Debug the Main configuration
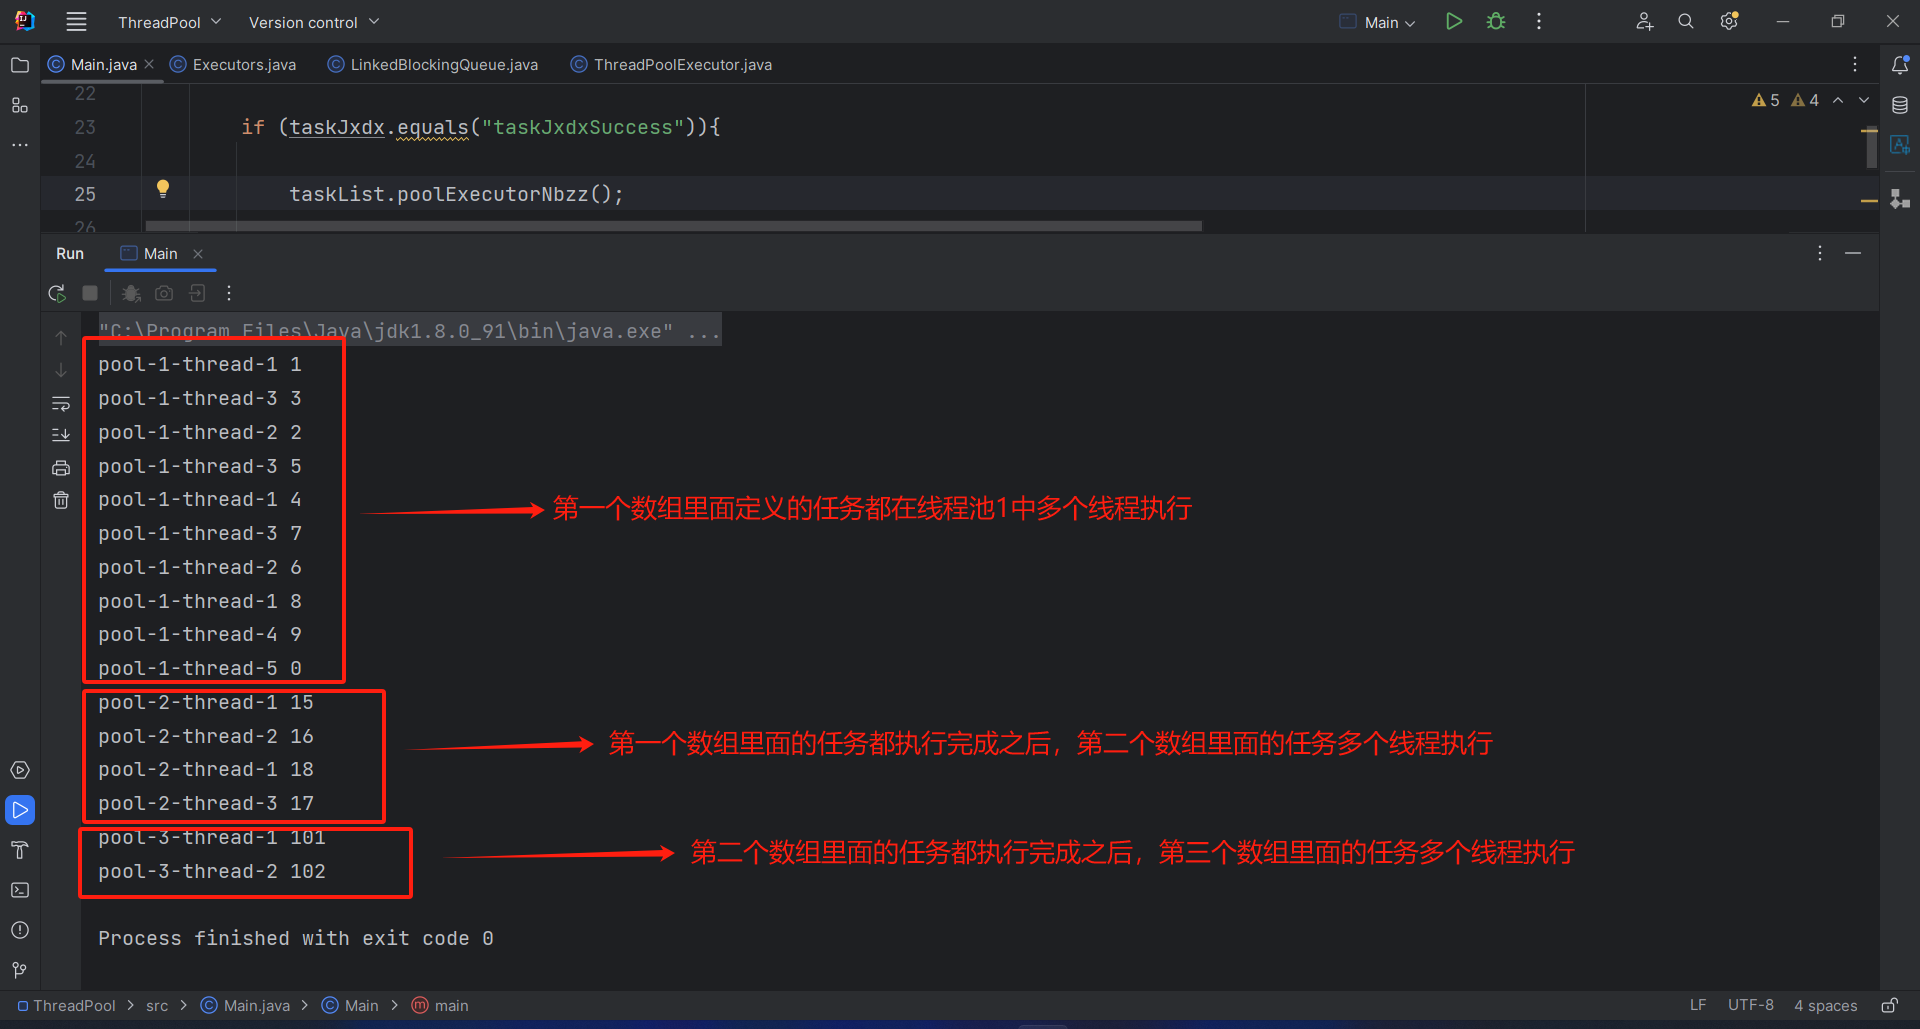 click(x=1496, y=21)
